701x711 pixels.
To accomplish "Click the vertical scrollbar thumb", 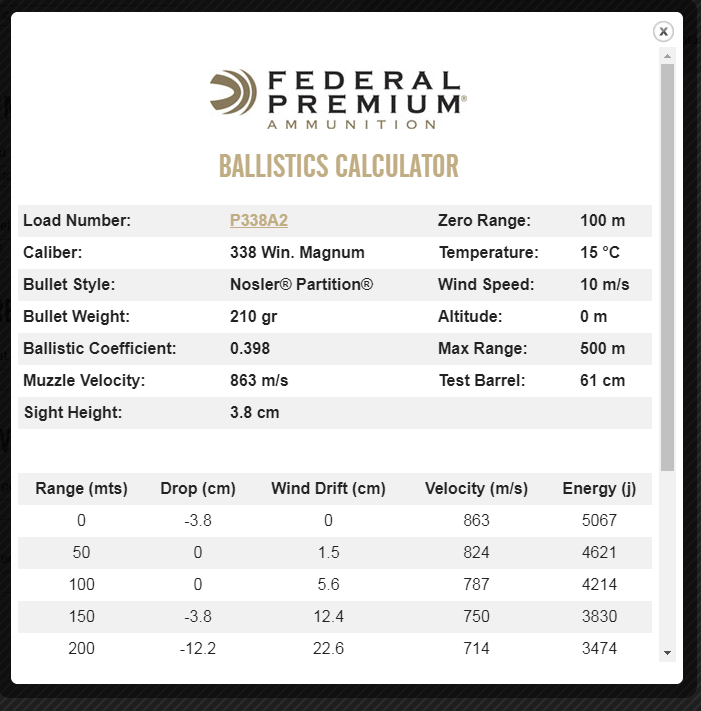I will tap(667, 265).
